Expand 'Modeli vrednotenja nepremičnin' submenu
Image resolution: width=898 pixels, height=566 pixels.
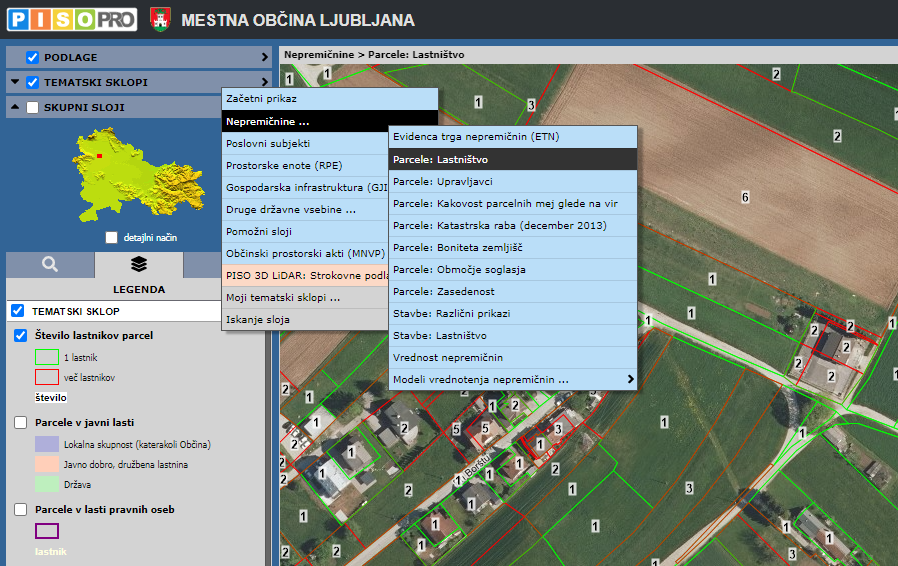point(630,380)
